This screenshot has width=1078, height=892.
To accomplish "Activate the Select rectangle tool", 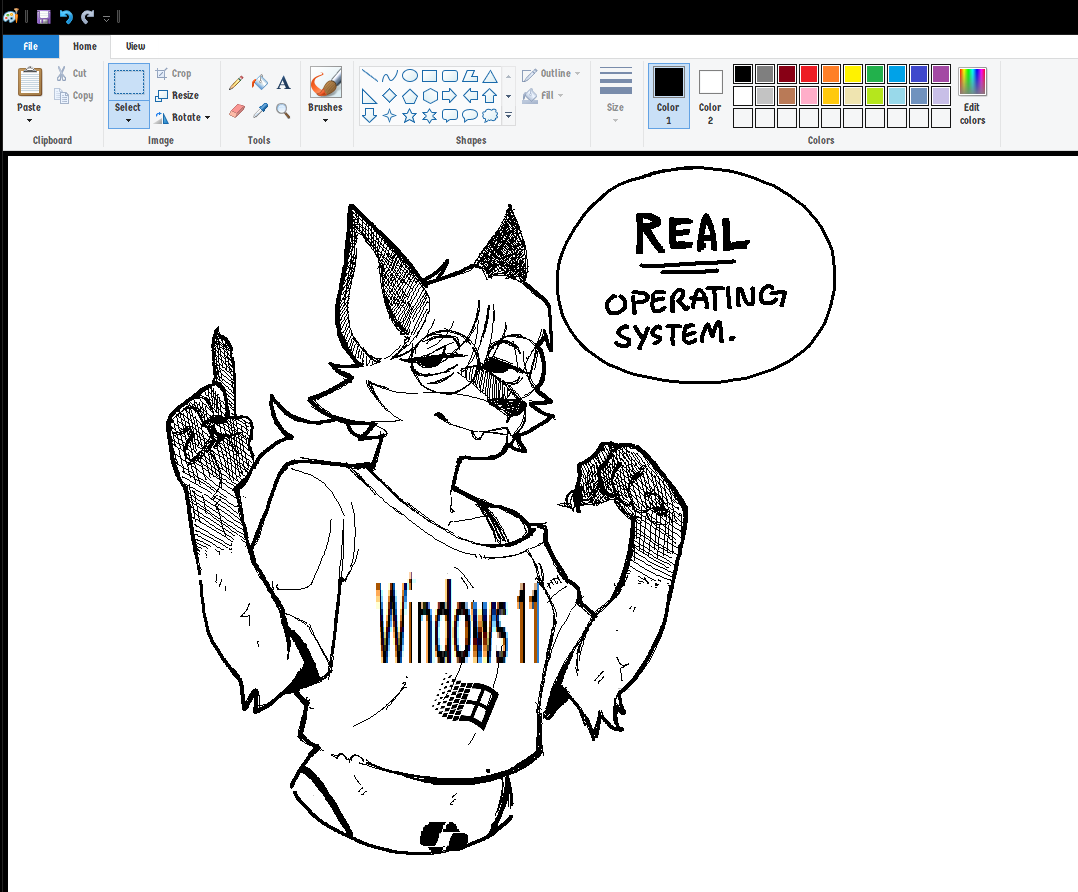I will [x=129, y=82].
